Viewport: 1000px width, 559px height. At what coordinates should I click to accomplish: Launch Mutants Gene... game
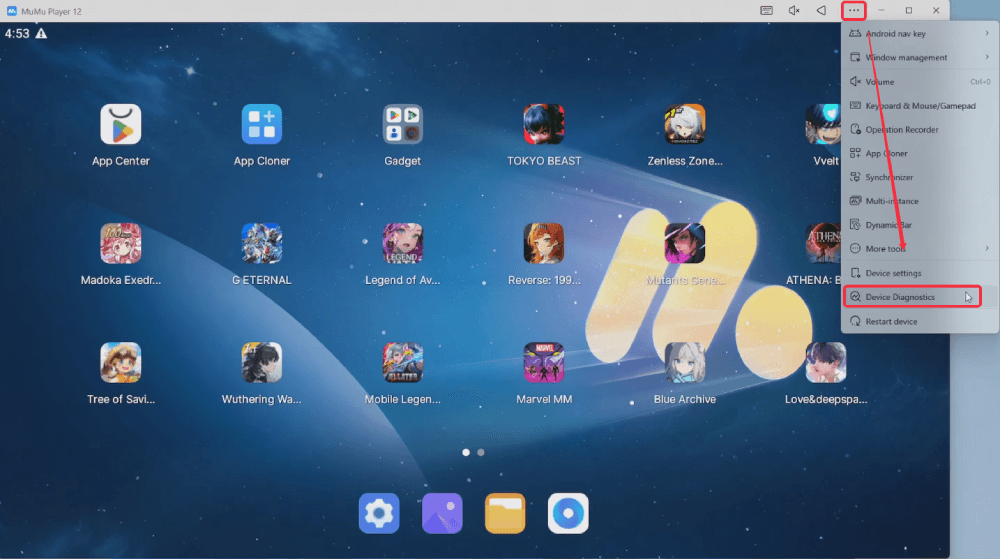click(x=685, y=243)
